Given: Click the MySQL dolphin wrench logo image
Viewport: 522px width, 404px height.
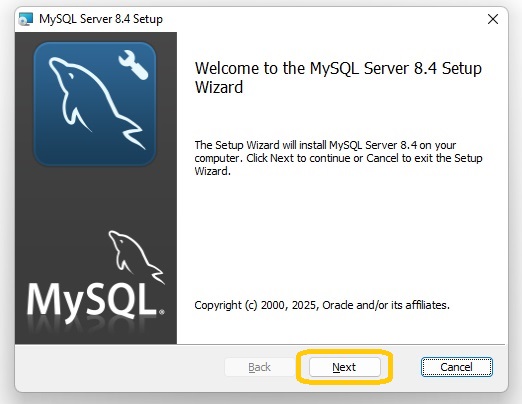Looking at the screenshot, I should point(95,104).
